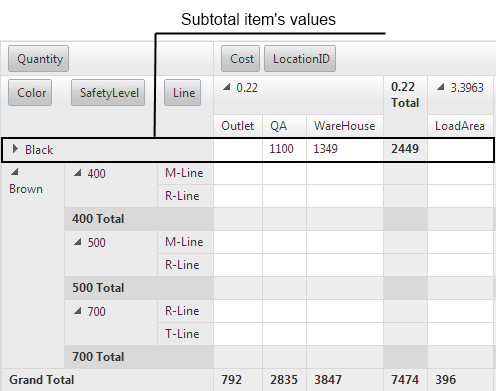Viewport: 496px width, 391px height.
Task: Collapse the 0.22 cost column group
Action: (x=227, y=87)
